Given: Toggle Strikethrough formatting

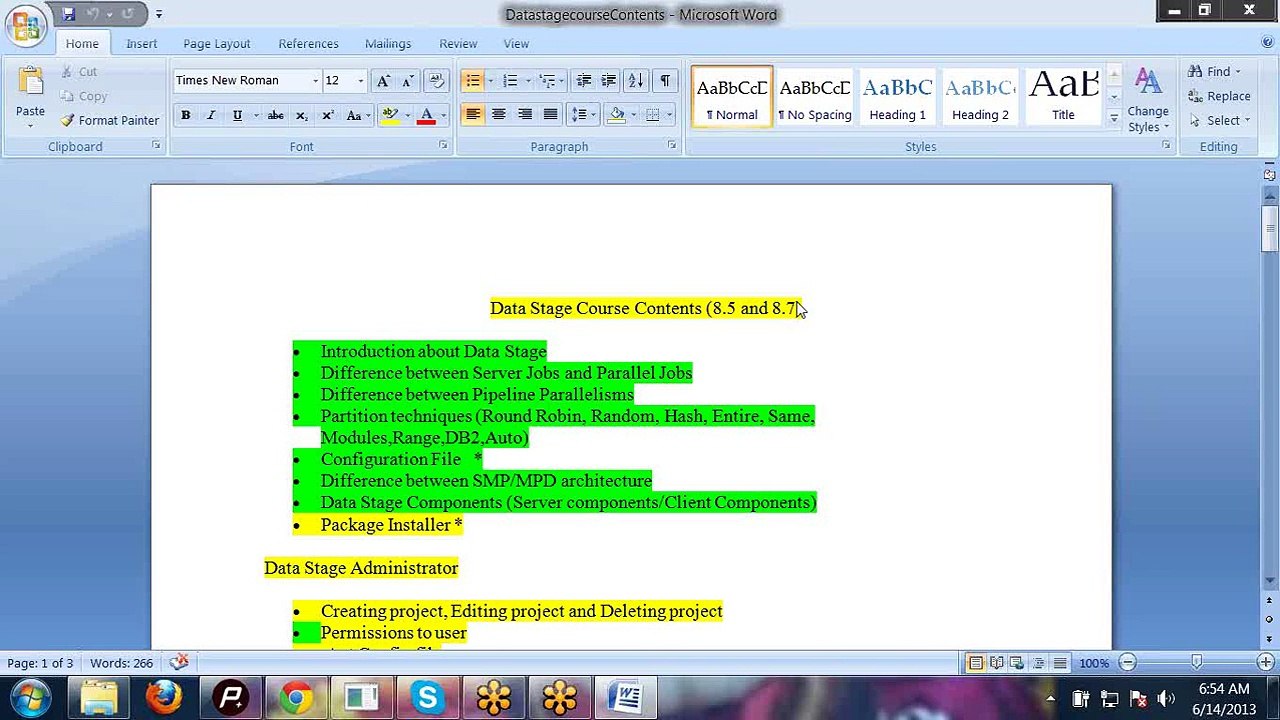Looking at the screenshot, I should (275, 115).
